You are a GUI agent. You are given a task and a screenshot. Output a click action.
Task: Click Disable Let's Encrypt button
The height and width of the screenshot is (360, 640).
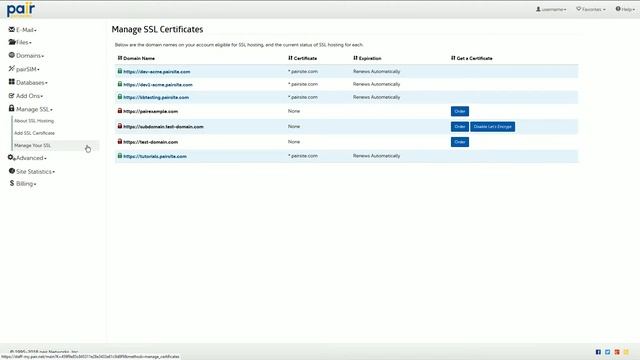pos(493,127)
